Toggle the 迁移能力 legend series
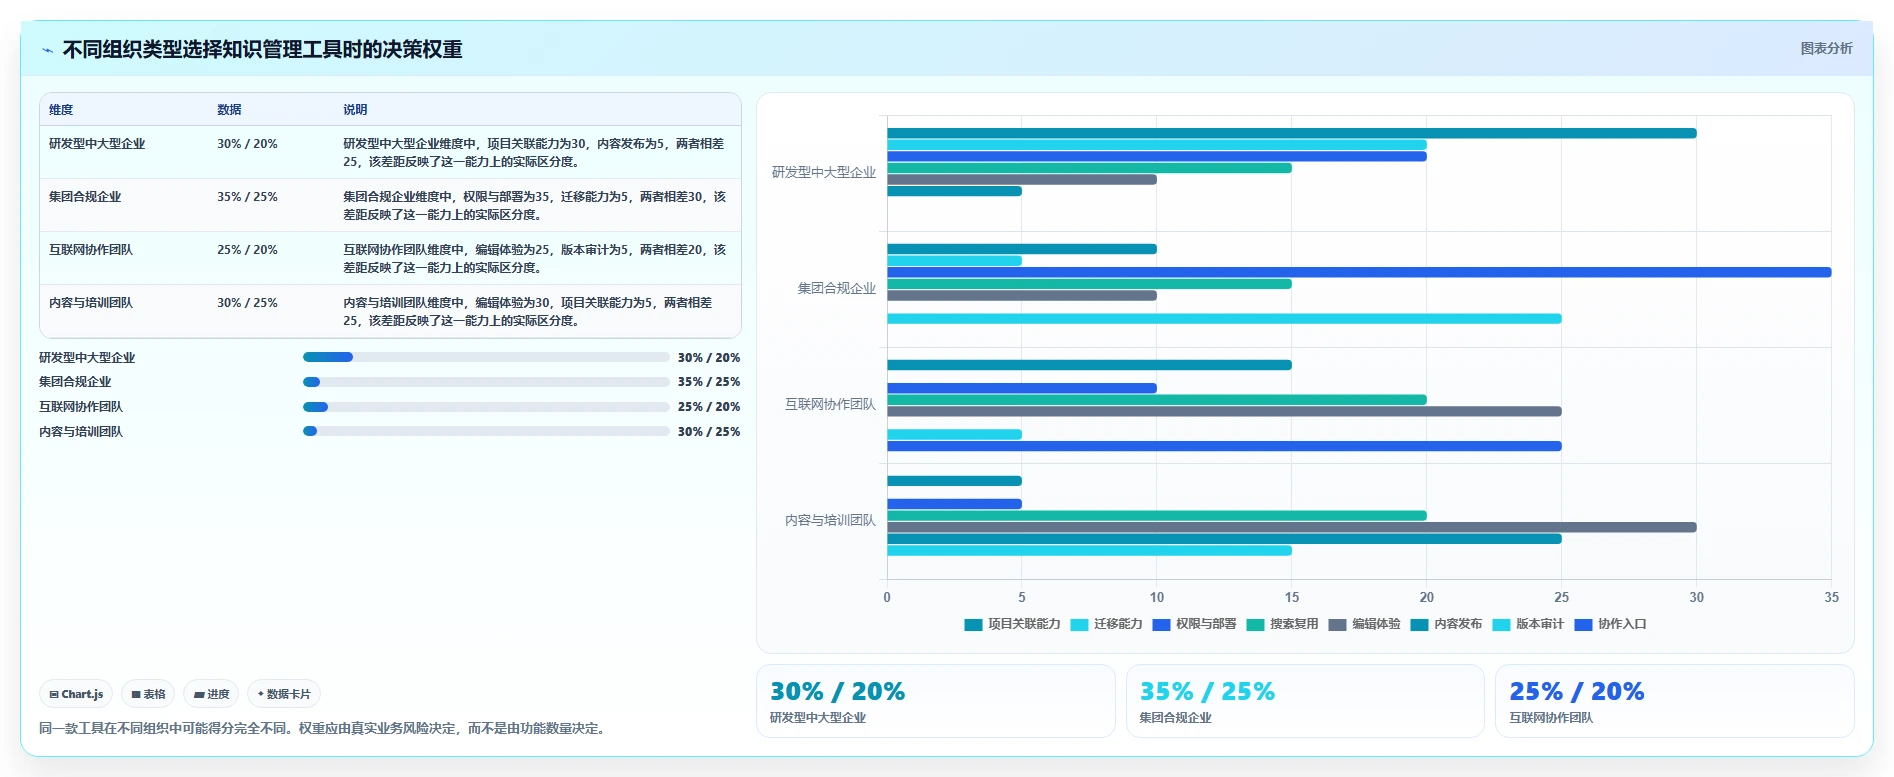This screenshot has width=1894, height=777. pos(1106,624)
